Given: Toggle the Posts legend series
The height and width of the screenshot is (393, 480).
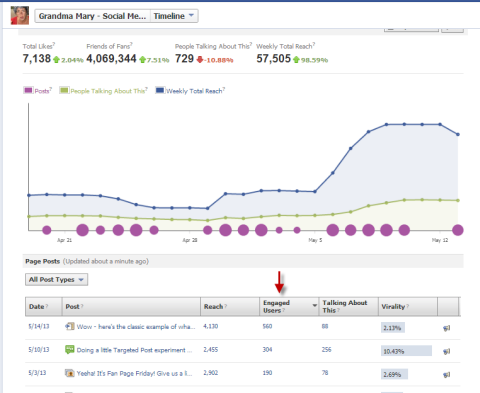Looking at the screenshot, I should 38,91.
